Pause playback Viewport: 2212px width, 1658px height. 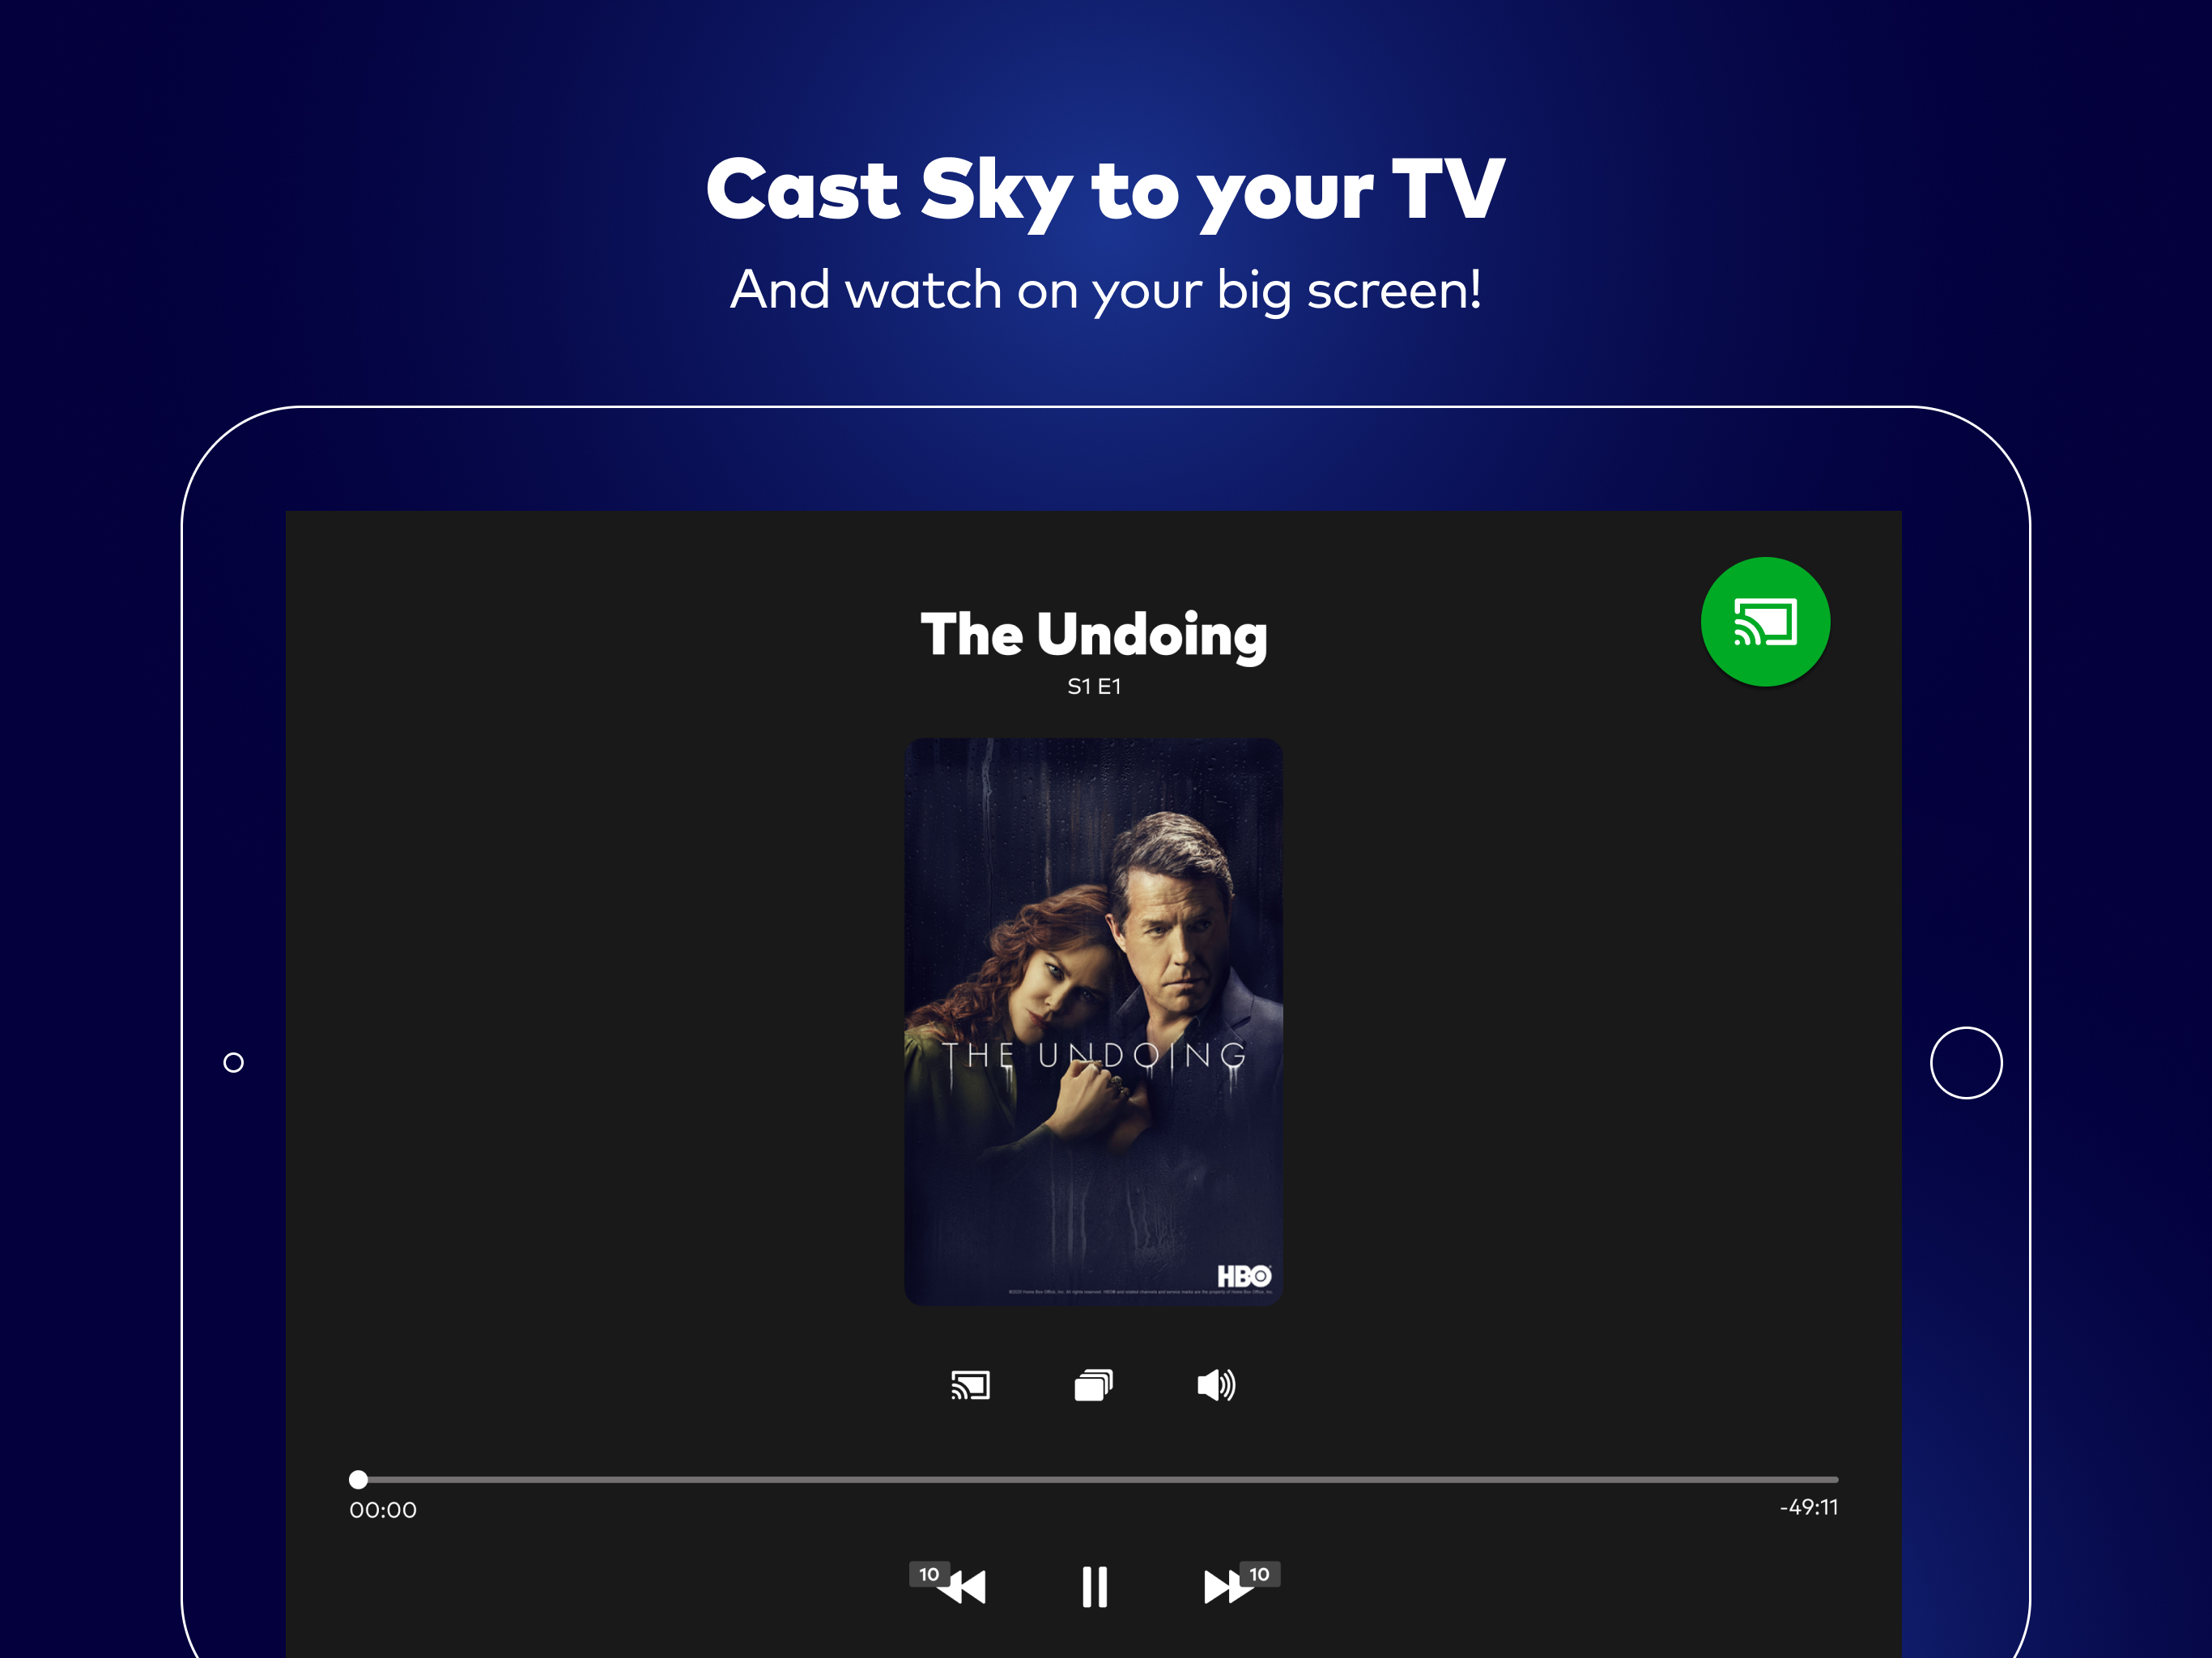1095,1586
